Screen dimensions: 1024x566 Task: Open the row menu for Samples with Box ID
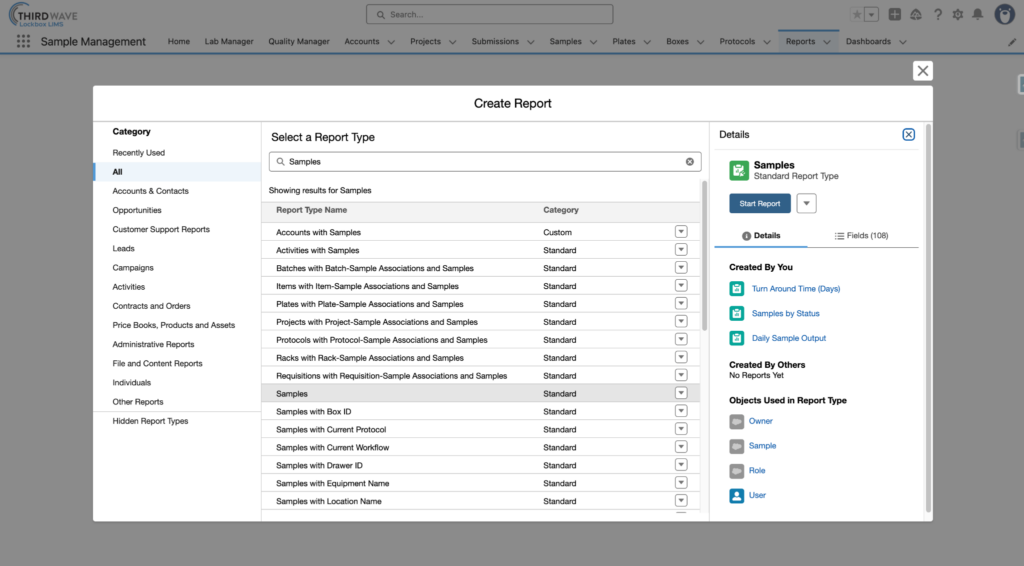pyautogui.click(x=681, y=411)
